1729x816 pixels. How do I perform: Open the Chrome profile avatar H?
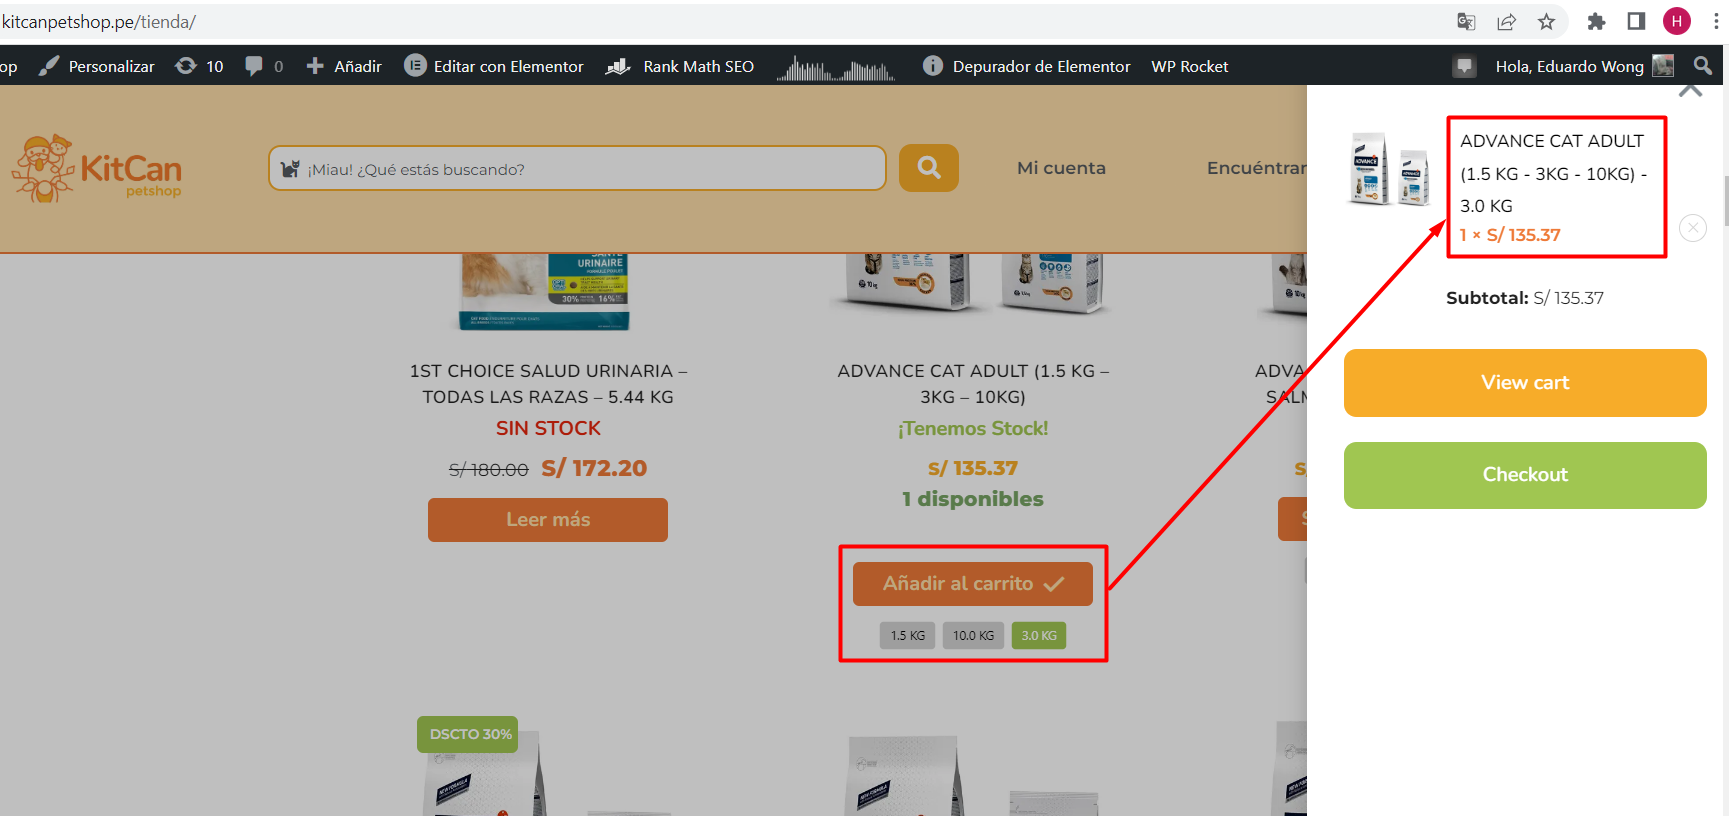(1677, 21)
